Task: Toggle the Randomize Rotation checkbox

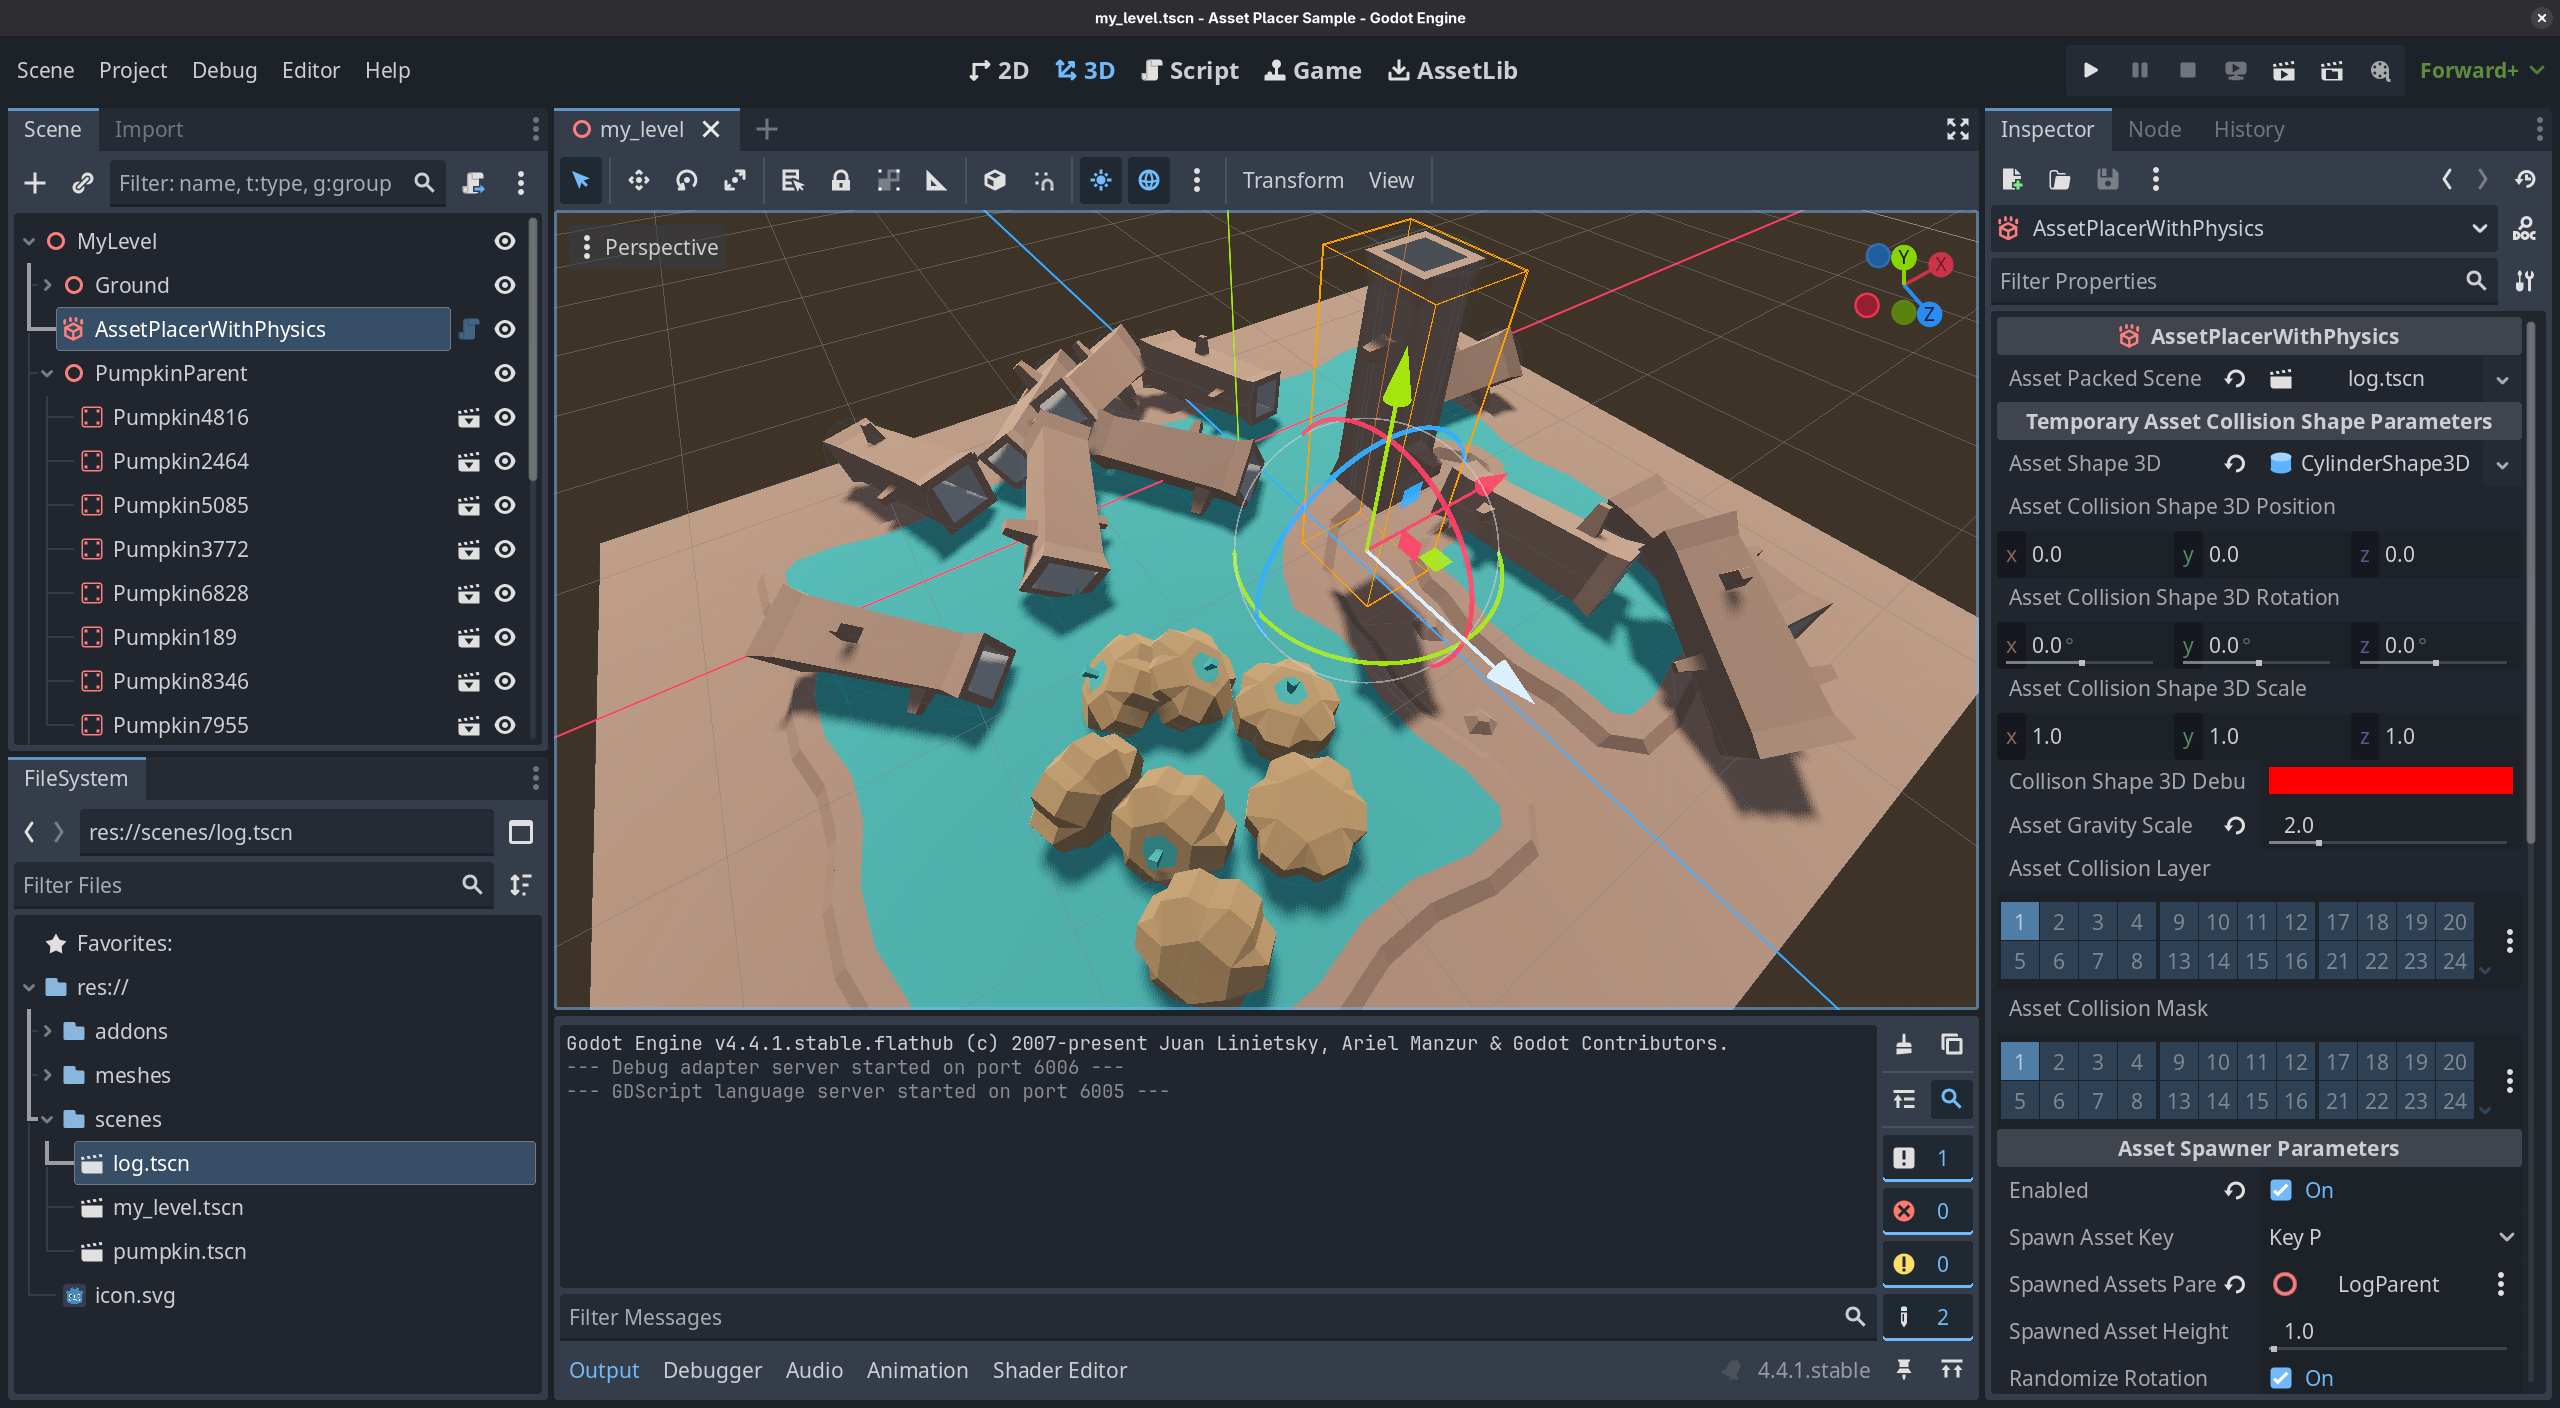Action: coord(2281,1378)
